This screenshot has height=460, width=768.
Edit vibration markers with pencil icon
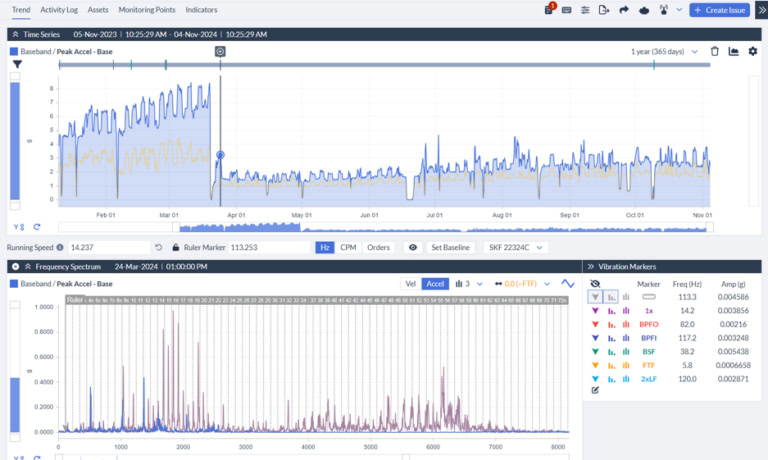[595, 390]
